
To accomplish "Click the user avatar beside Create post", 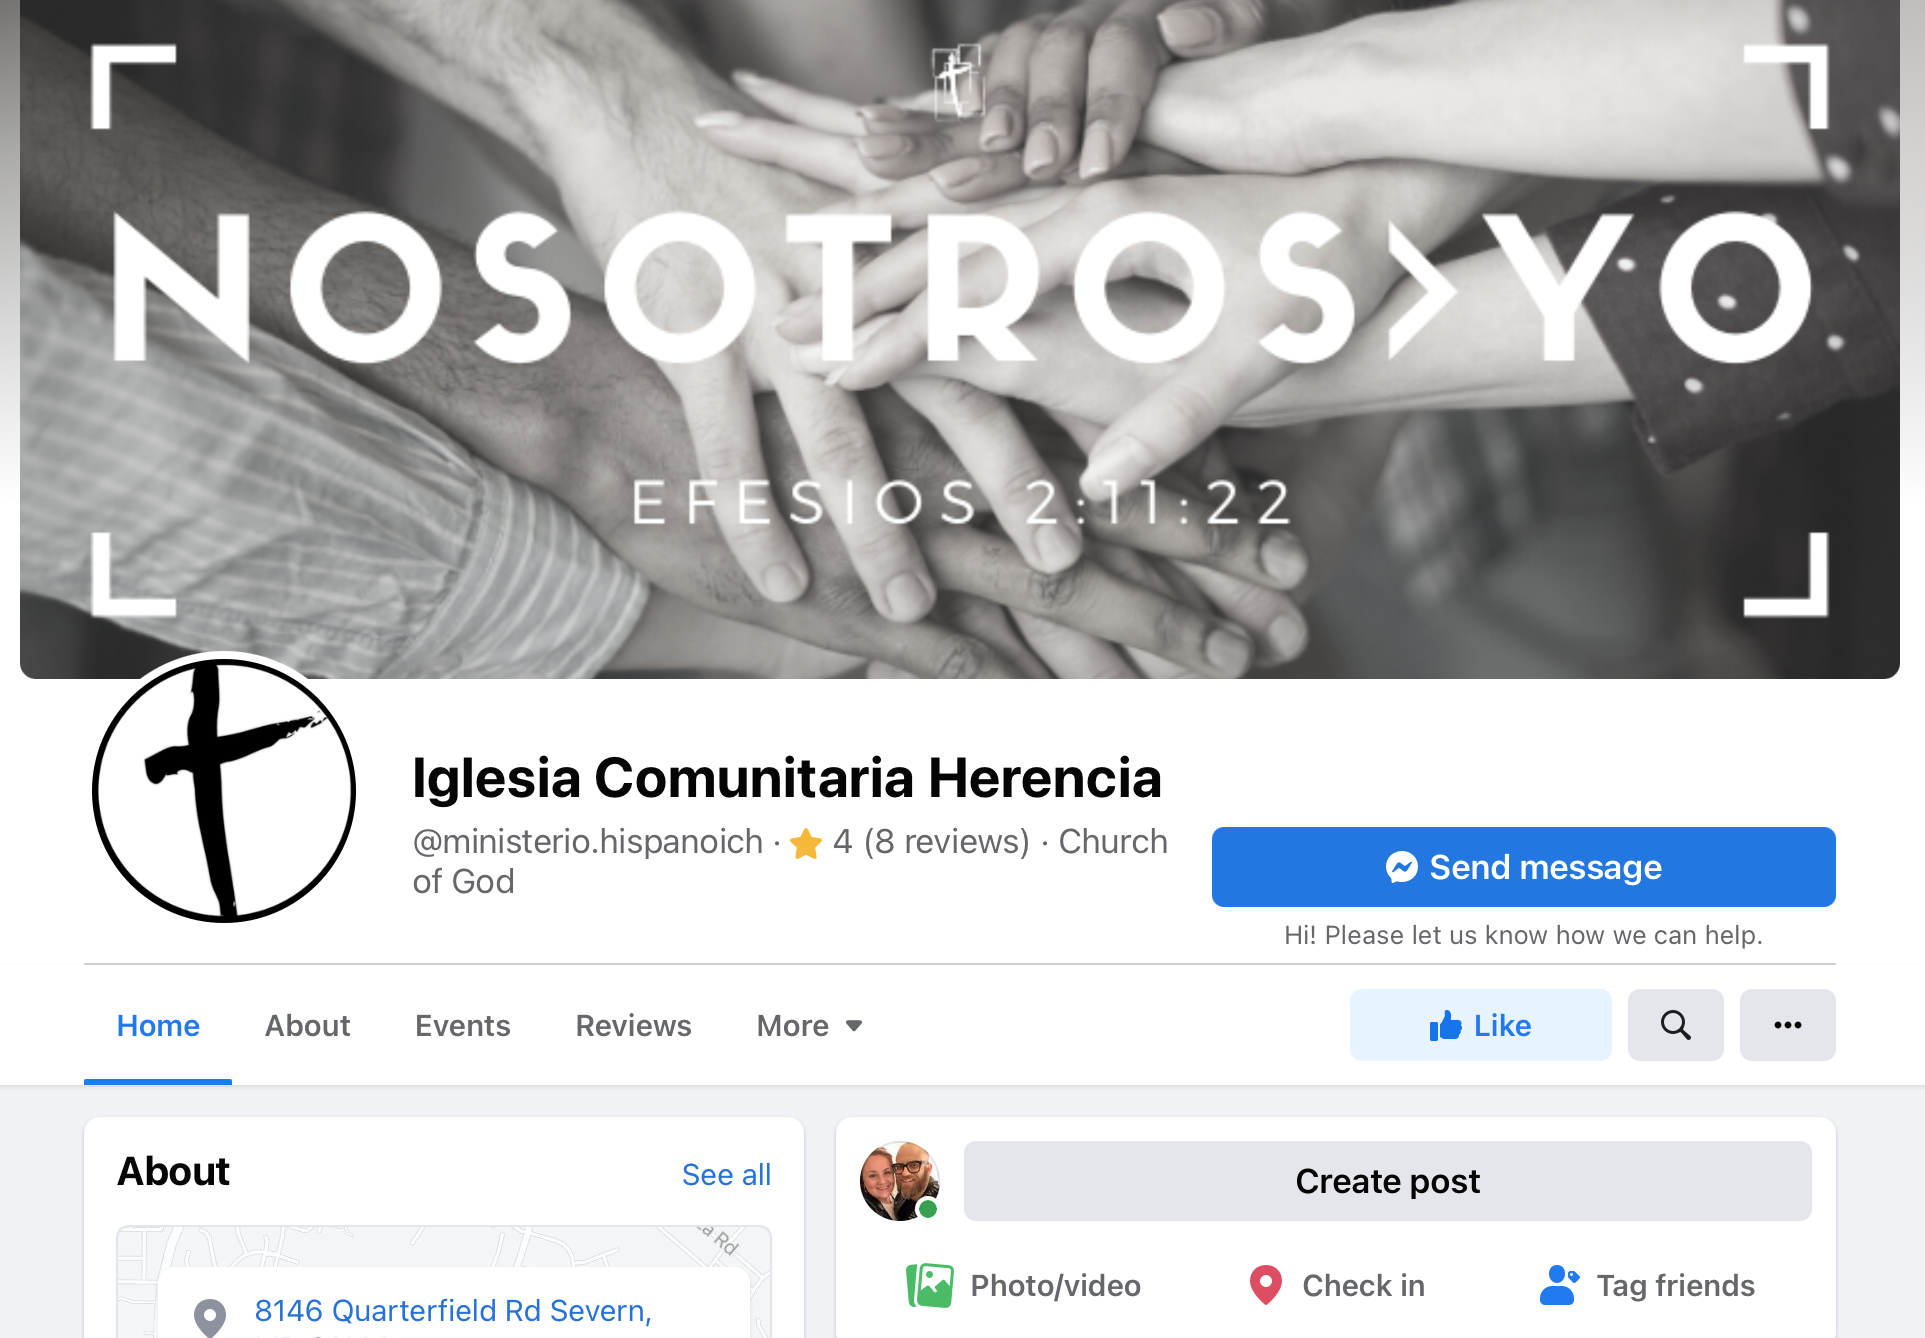I will click(x=900, y=1181).
